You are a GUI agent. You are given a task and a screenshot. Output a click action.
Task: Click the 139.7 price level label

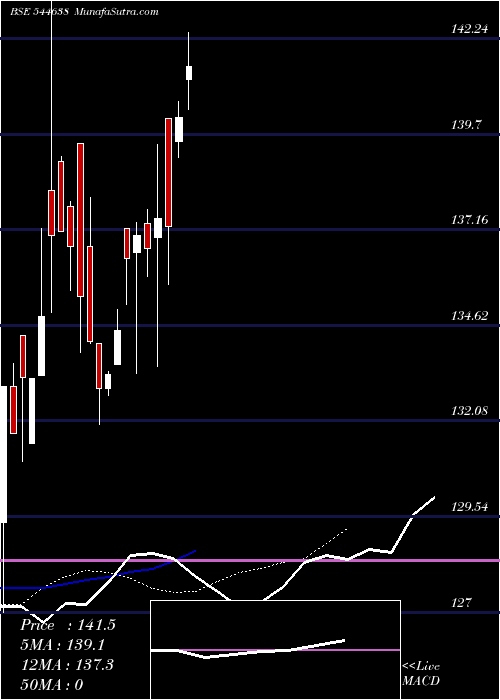pos(466,125)
